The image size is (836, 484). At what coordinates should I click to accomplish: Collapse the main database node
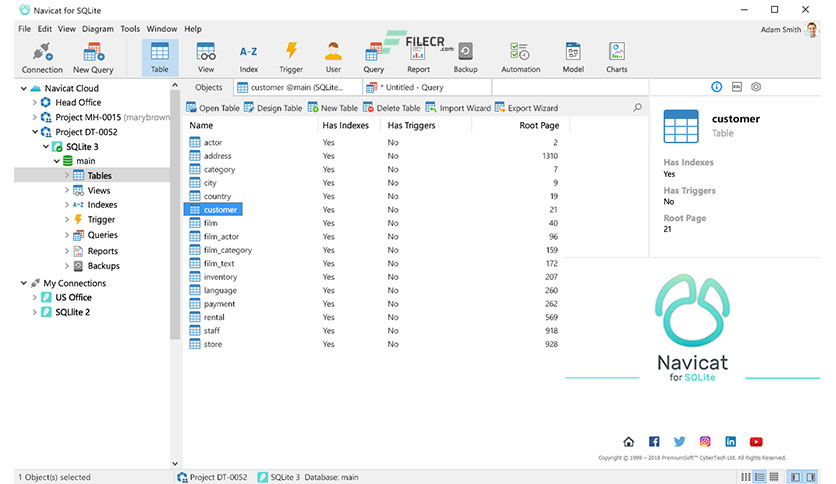57,161
